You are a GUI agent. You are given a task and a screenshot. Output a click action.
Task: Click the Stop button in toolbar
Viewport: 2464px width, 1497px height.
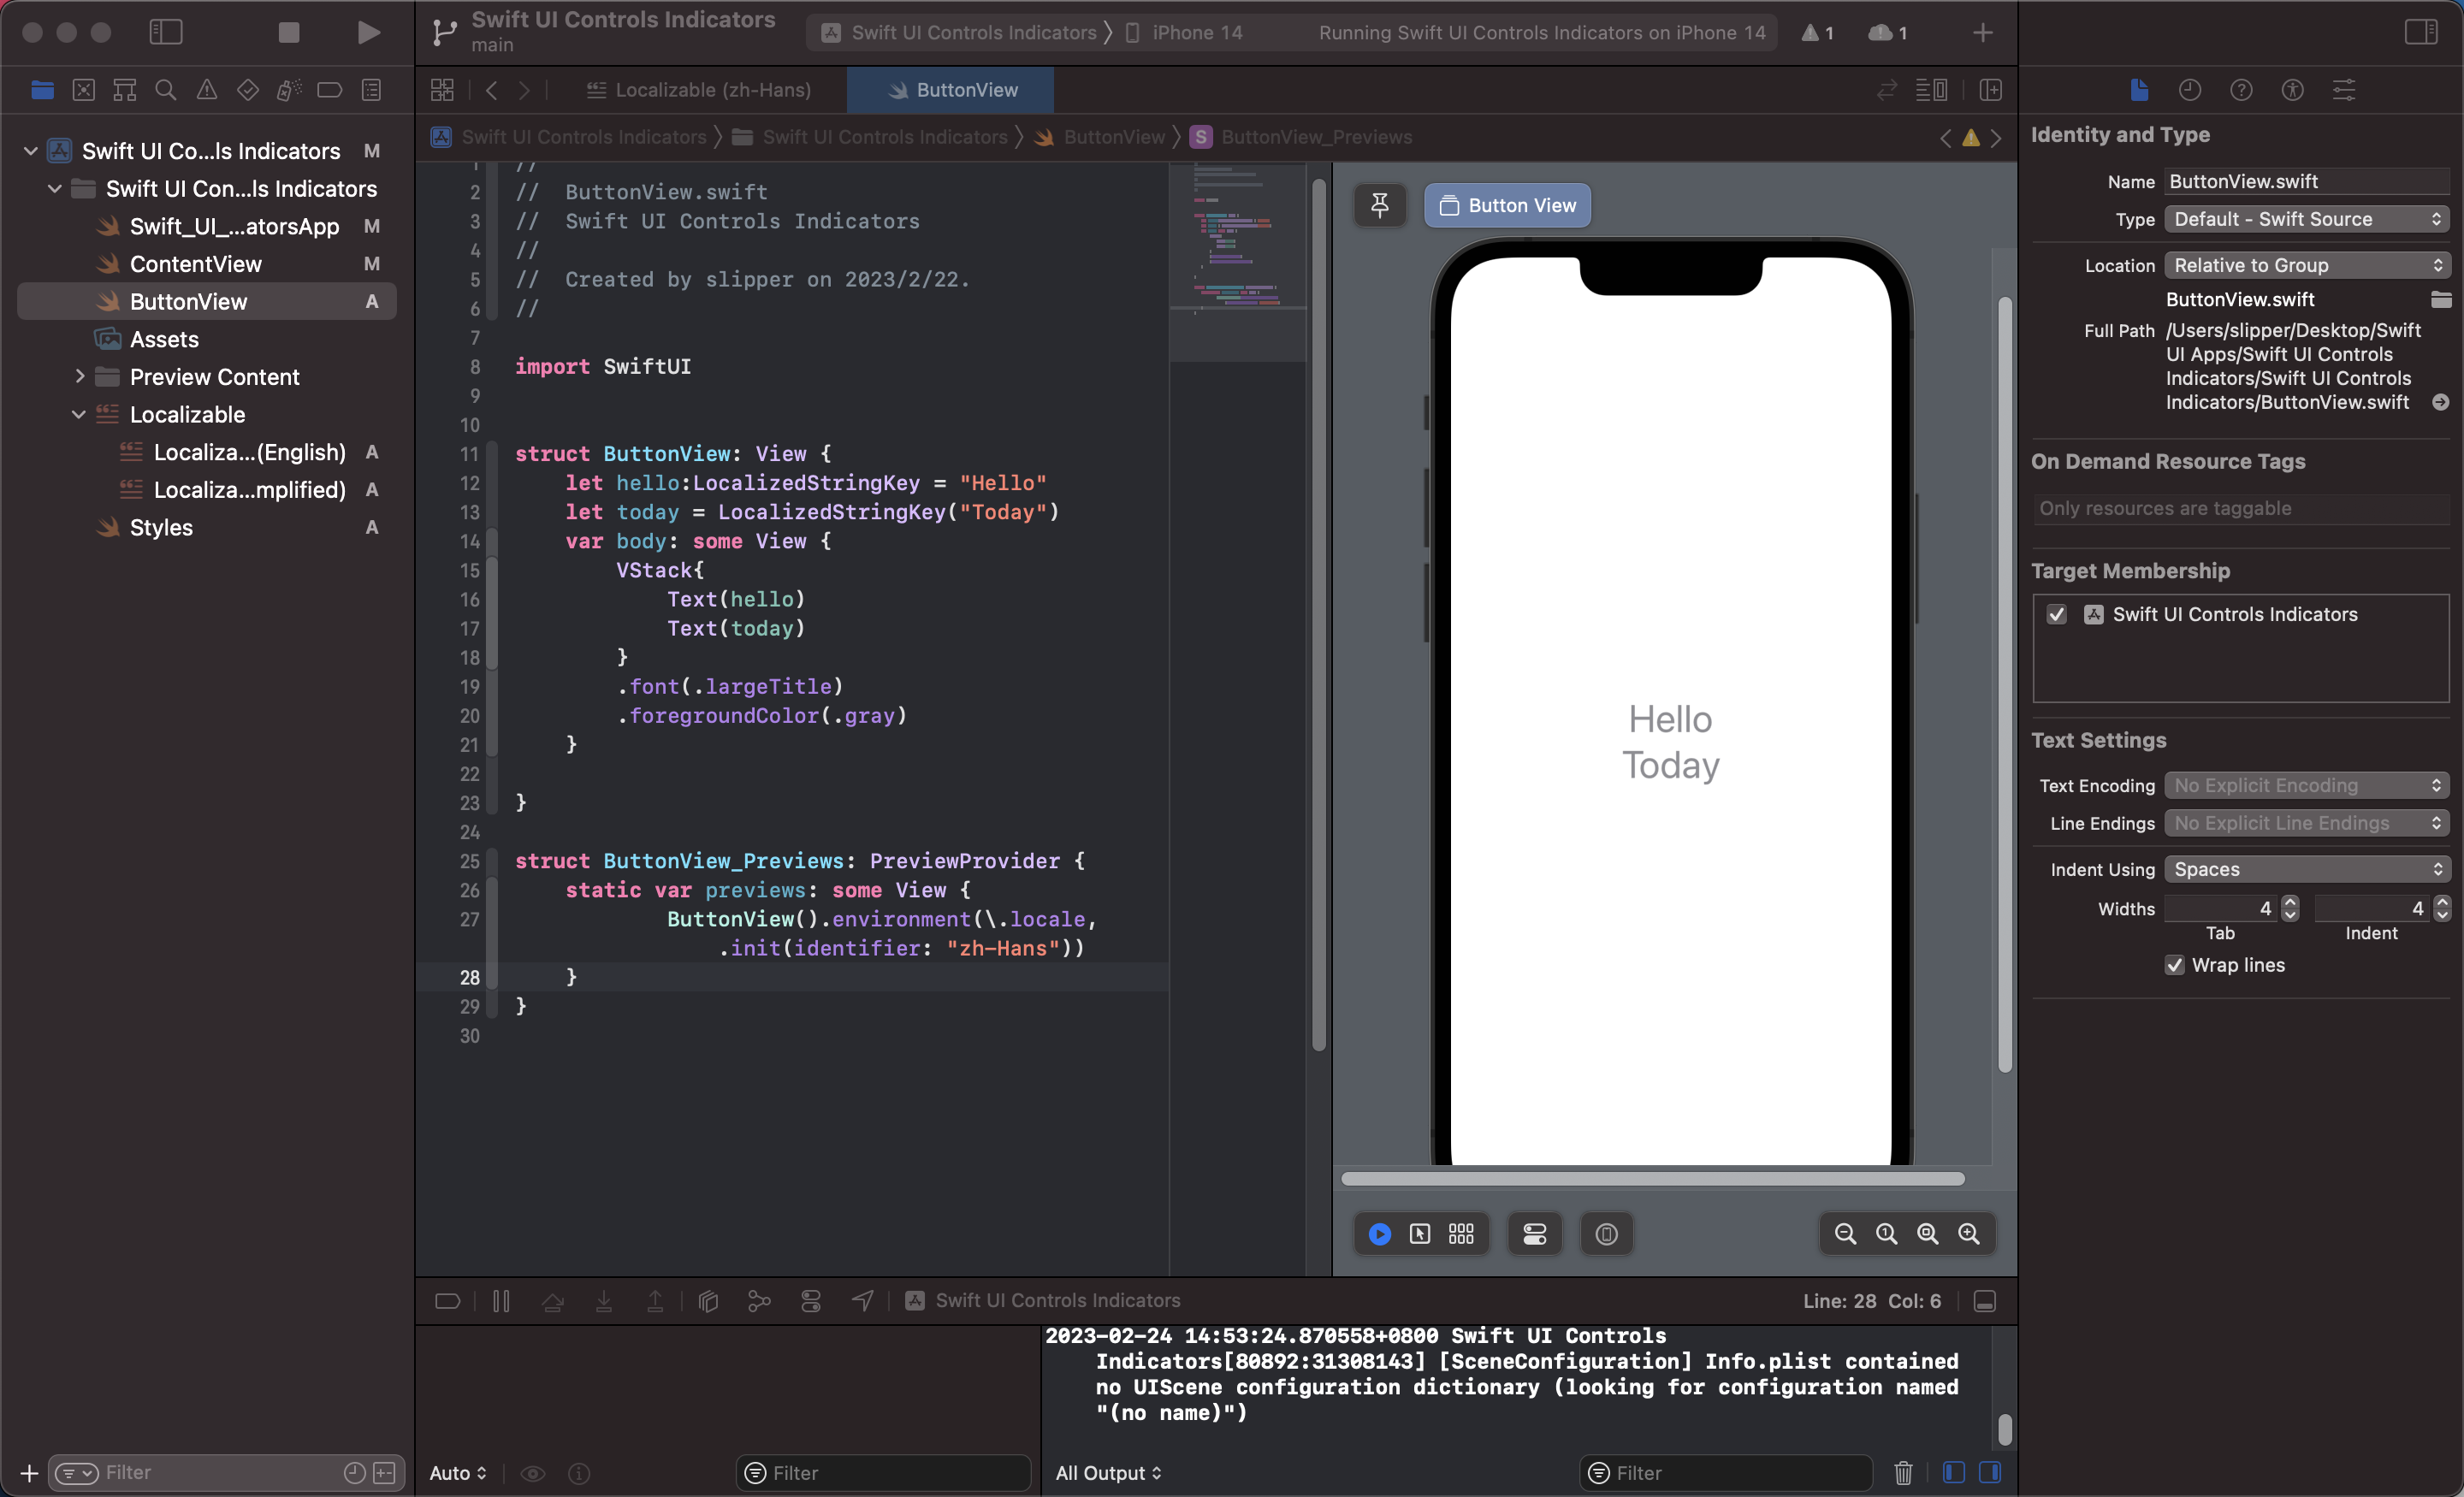click(x=288, y=32)
